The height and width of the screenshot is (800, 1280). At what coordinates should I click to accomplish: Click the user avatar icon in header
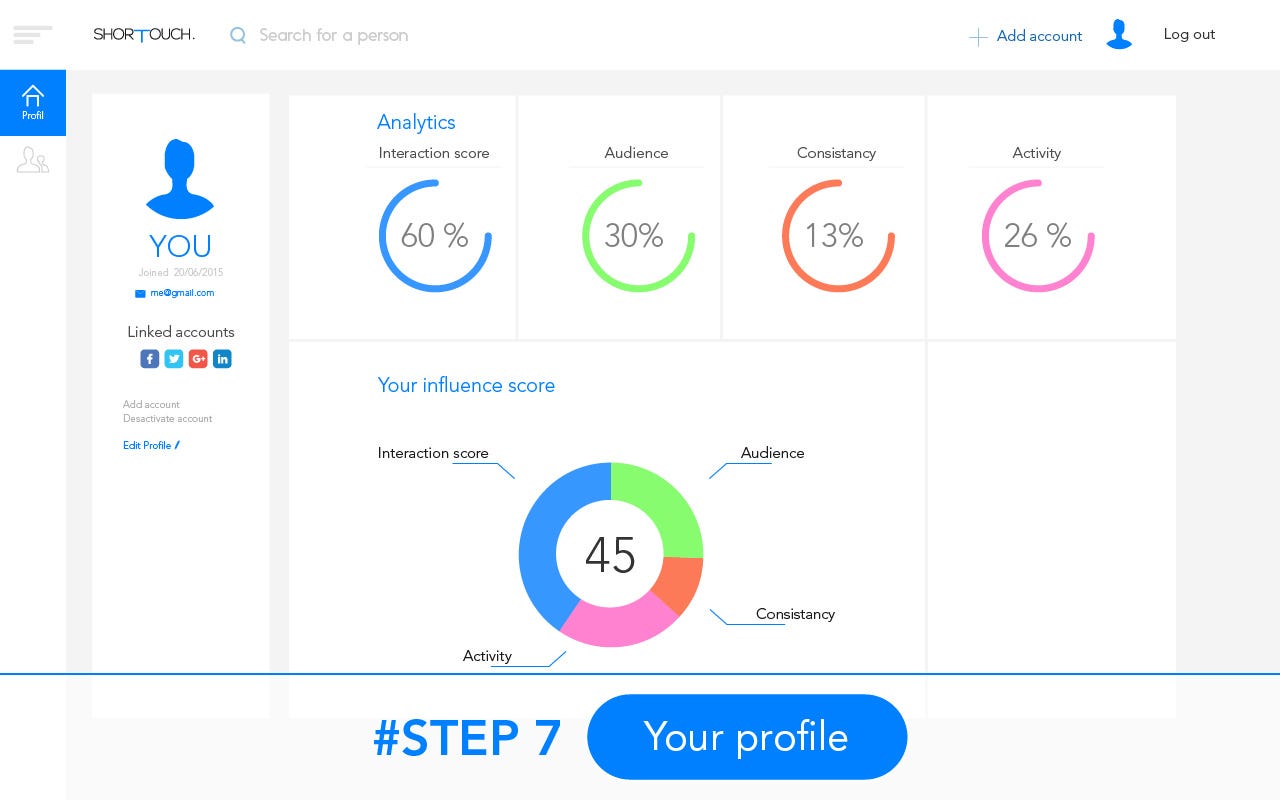click(x=1119, y=34)
